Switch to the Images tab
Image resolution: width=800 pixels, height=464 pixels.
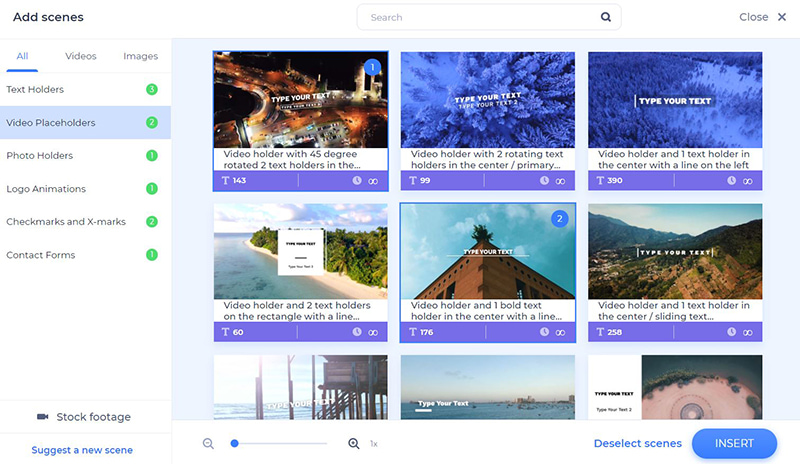coord(140,56)
